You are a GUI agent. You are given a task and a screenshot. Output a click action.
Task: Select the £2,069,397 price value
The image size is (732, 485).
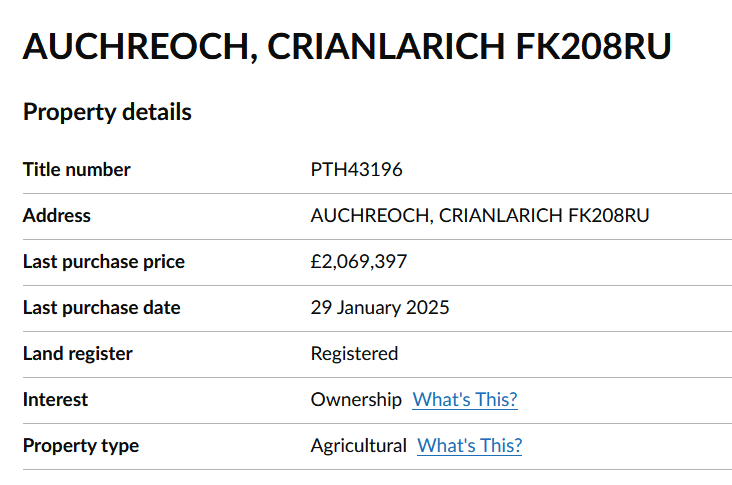coord(359,262)
